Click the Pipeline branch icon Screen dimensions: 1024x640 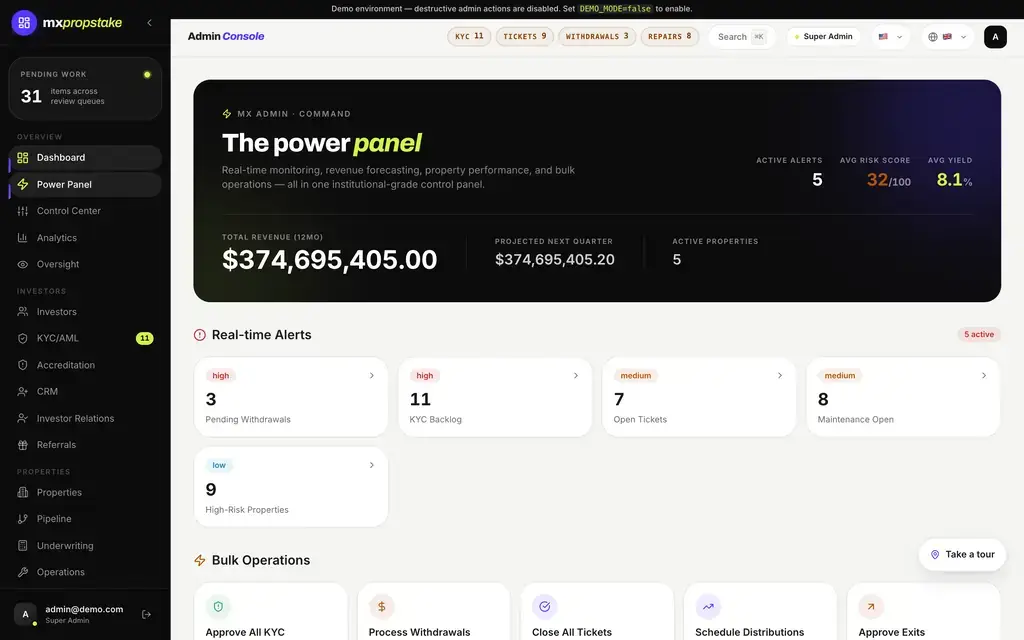click(23, 519)
